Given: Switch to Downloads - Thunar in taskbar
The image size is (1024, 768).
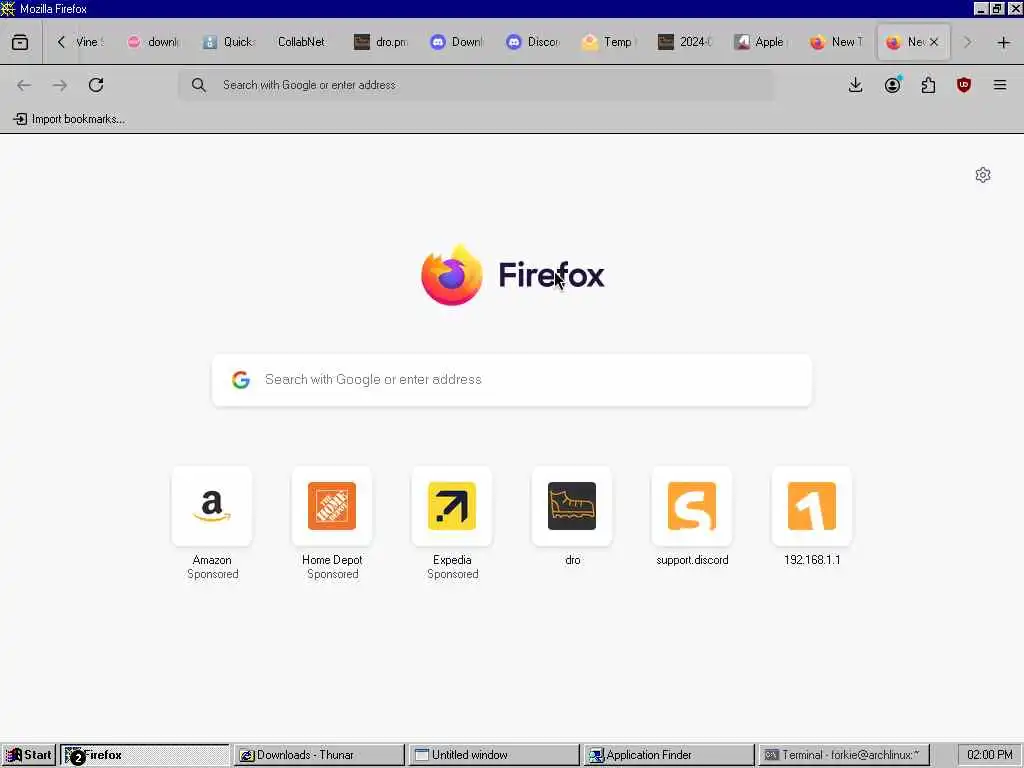Looking at the screenshot, I should [x=320, y=755].
